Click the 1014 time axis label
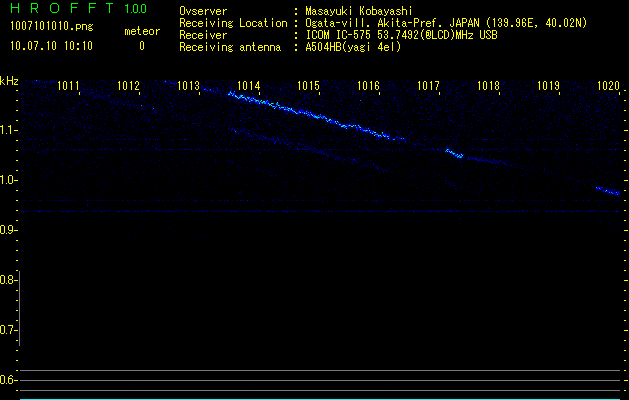 249,86
